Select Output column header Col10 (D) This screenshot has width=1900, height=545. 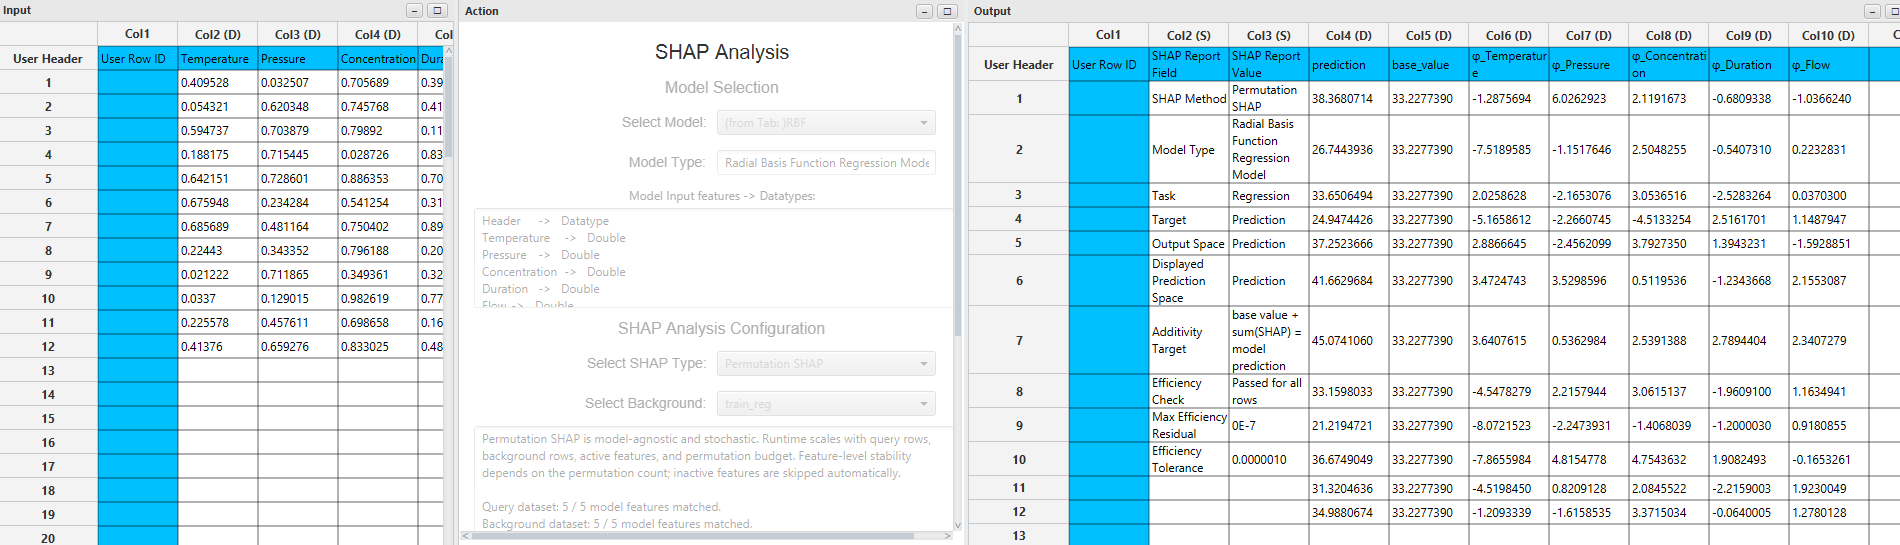click(x=1828, y=35)
